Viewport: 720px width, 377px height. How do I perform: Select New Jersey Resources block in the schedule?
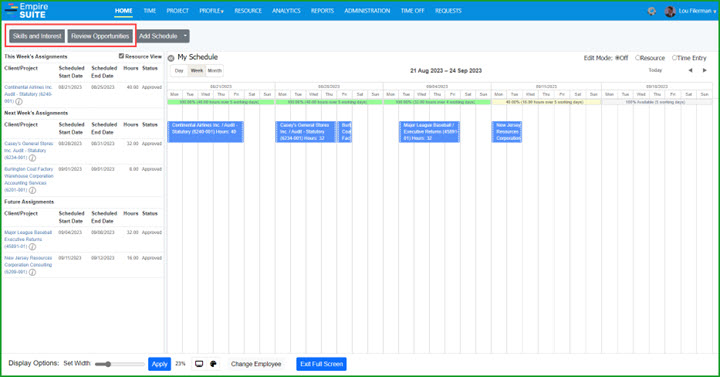click(507, 132)
